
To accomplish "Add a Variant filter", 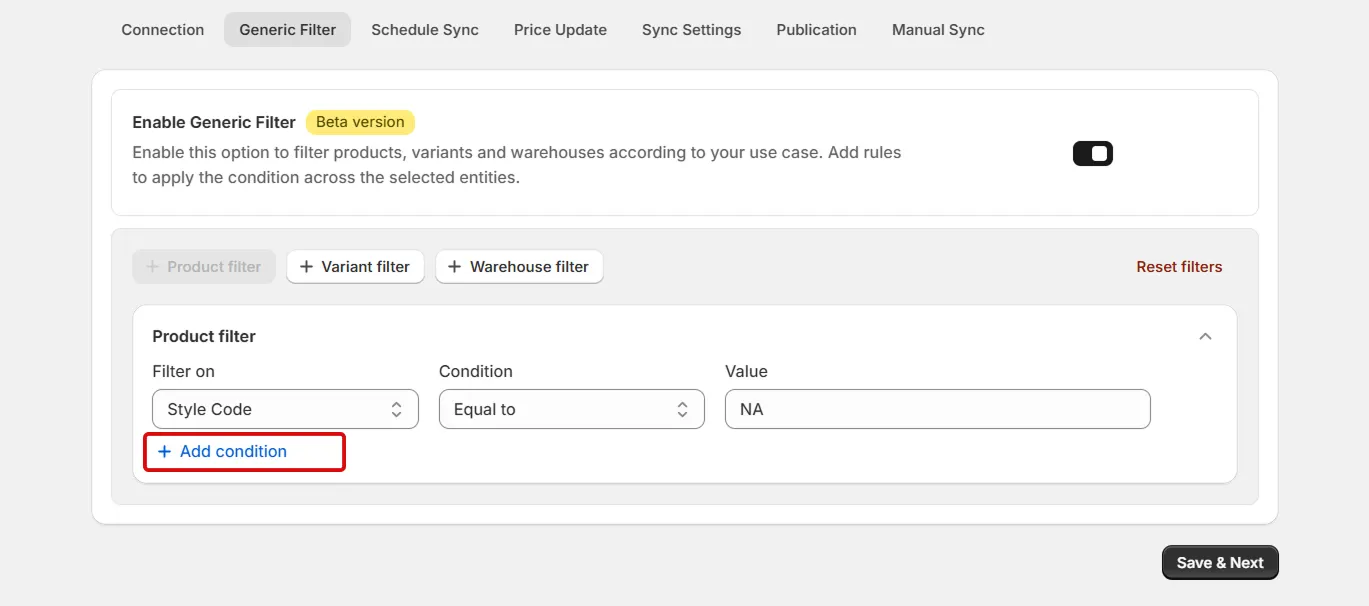I will point(355,267).
